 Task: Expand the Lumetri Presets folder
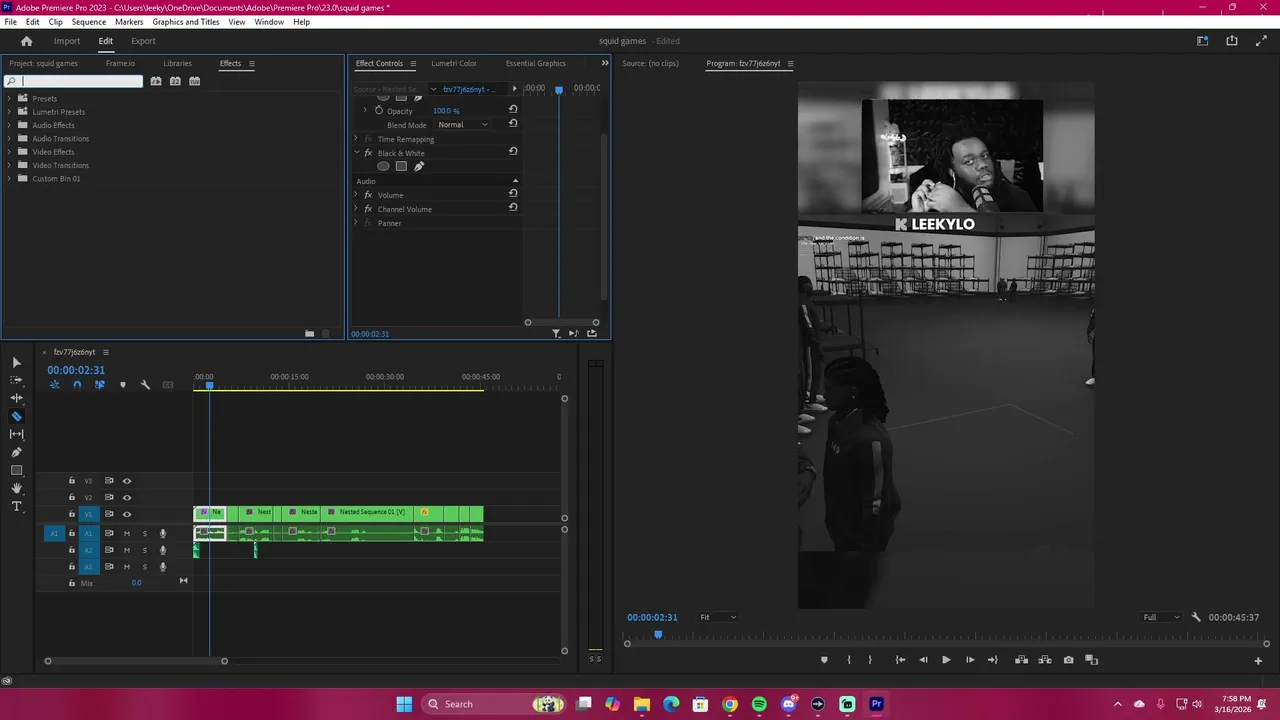tap(9, 111)
